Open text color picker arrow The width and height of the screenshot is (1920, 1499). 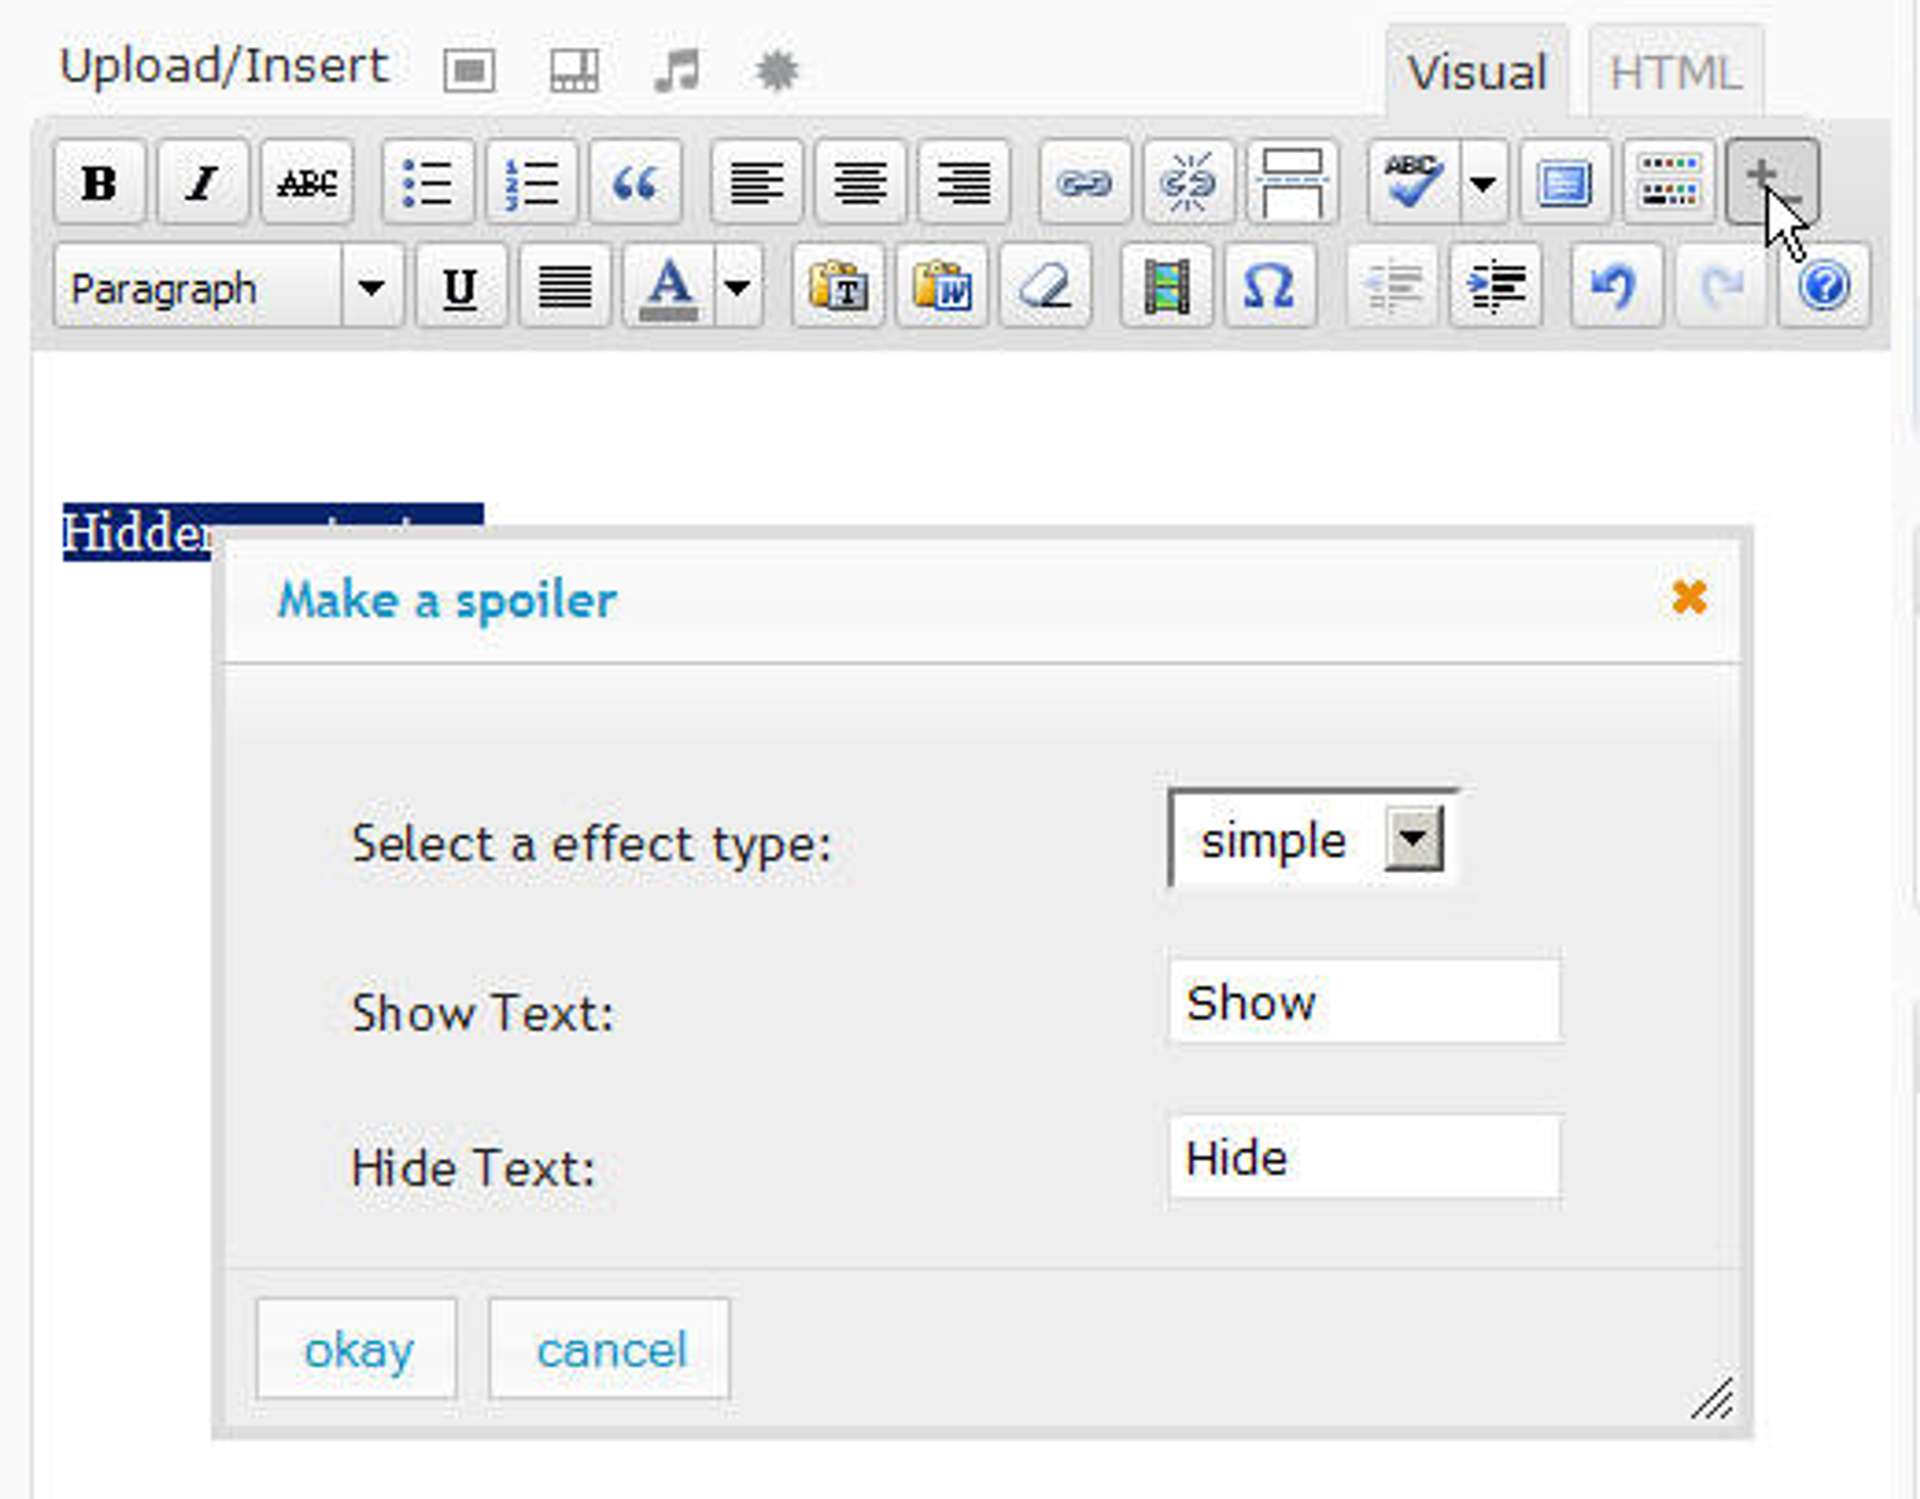(x=738, y=288)
